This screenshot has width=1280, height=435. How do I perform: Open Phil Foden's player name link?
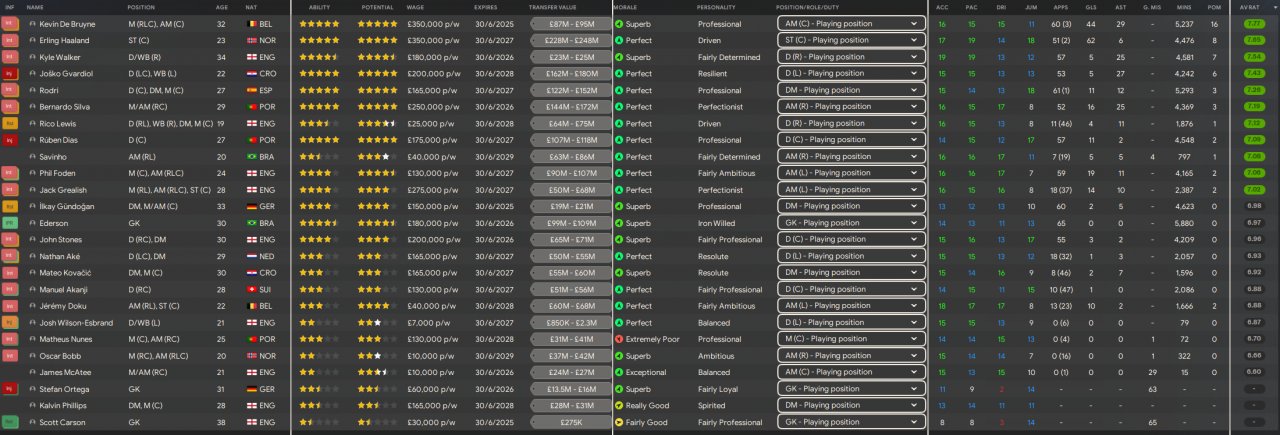pos(59,173)
